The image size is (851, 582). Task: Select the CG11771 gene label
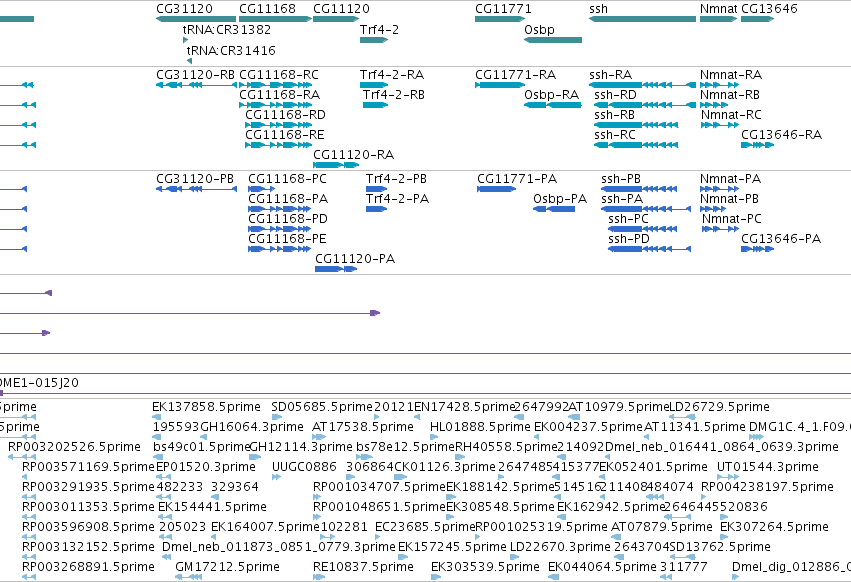coord(503,9)
